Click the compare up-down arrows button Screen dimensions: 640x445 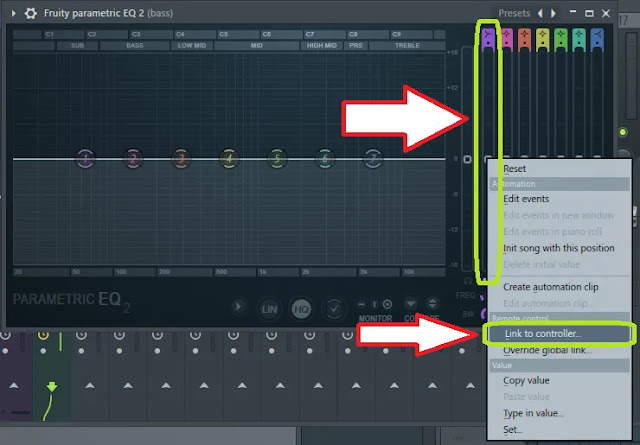432,304
